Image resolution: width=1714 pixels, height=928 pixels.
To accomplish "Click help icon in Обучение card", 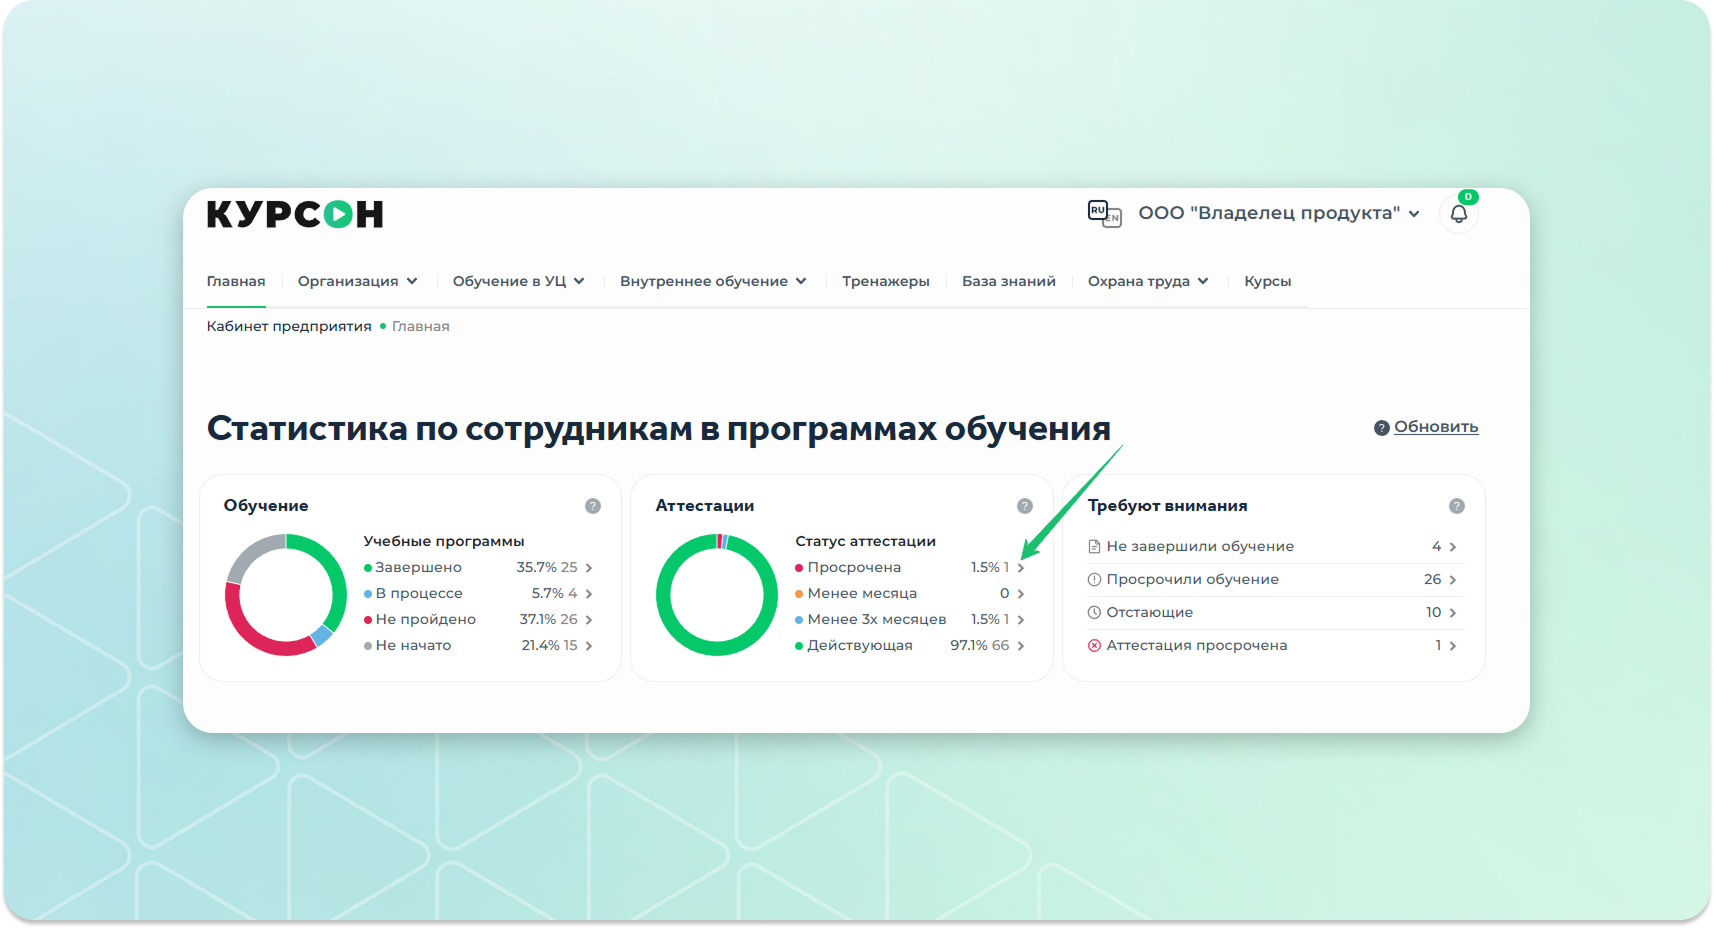I will 593,506.
